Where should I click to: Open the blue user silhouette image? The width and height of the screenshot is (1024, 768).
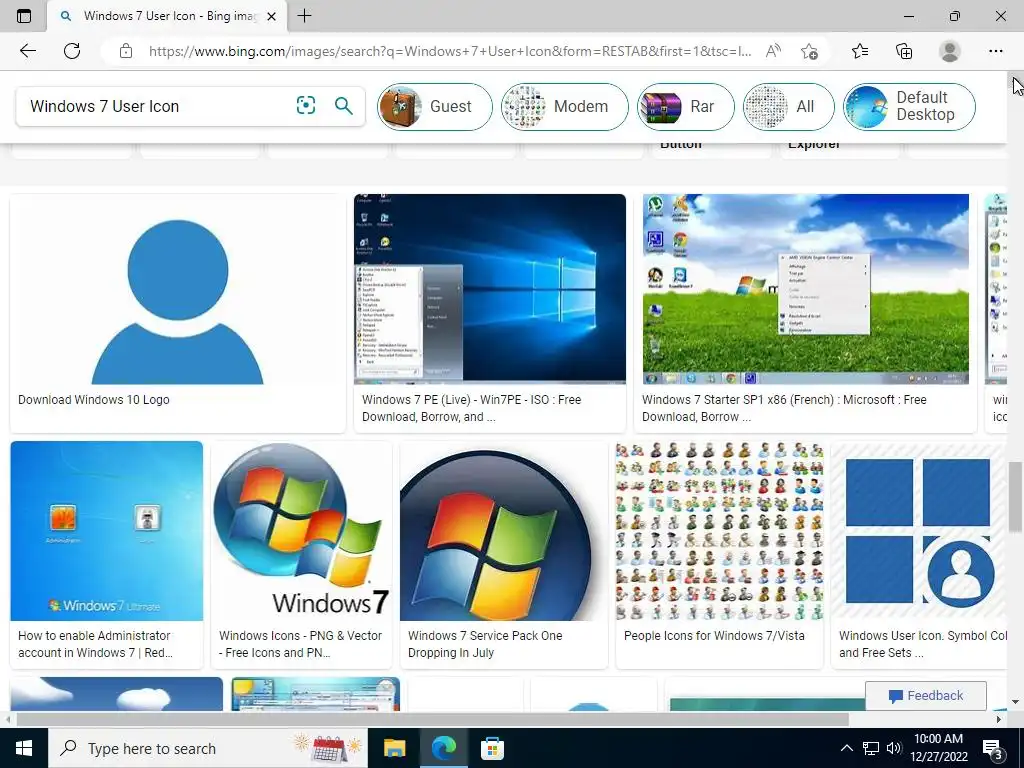pyautogui.click(x=178, y=289)
